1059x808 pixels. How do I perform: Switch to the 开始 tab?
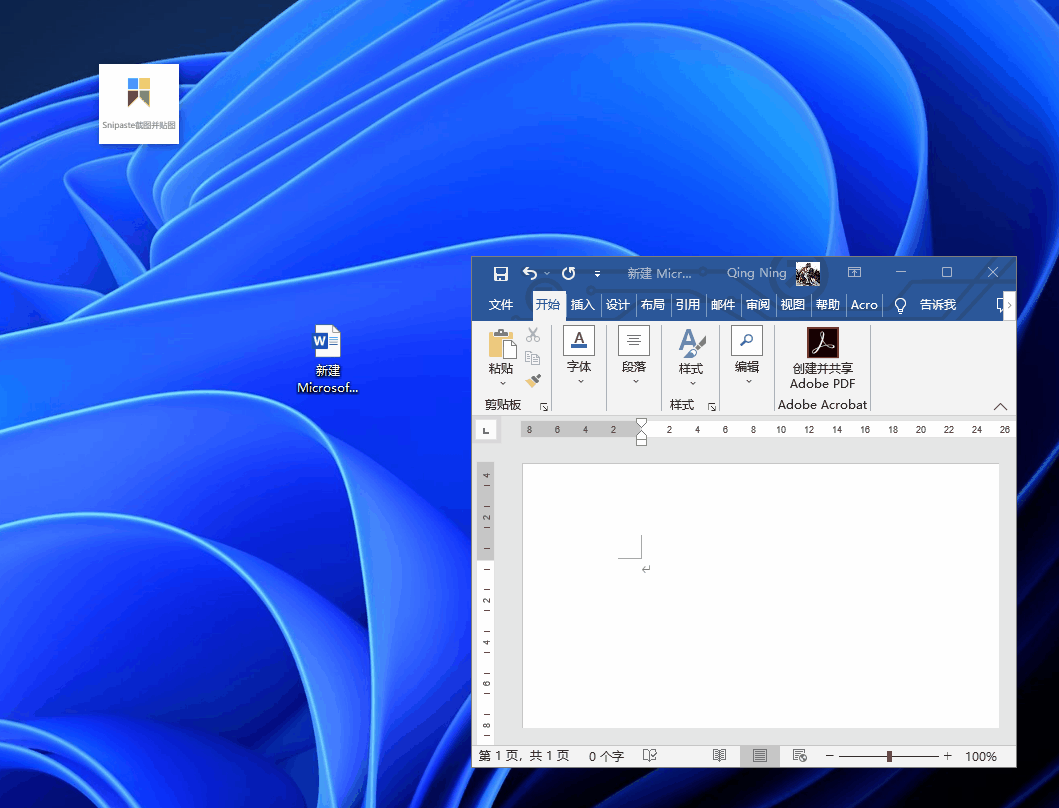[x=548, y=305]
